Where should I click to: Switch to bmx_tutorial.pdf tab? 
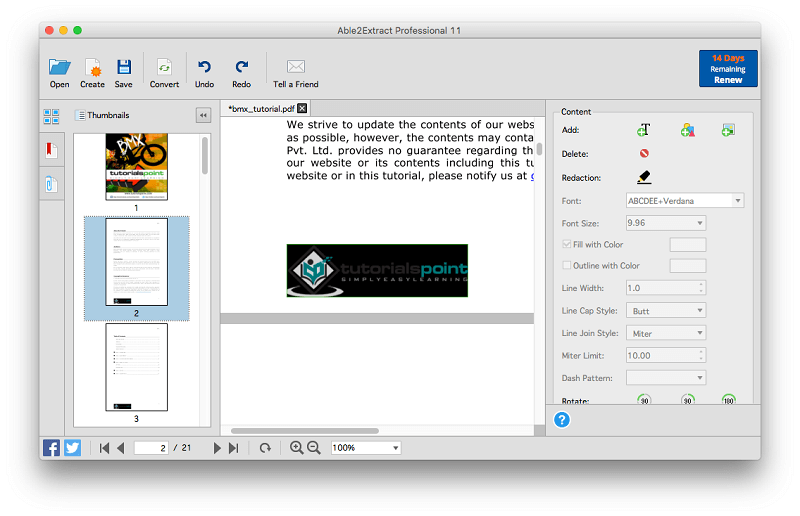coord(261,109)
